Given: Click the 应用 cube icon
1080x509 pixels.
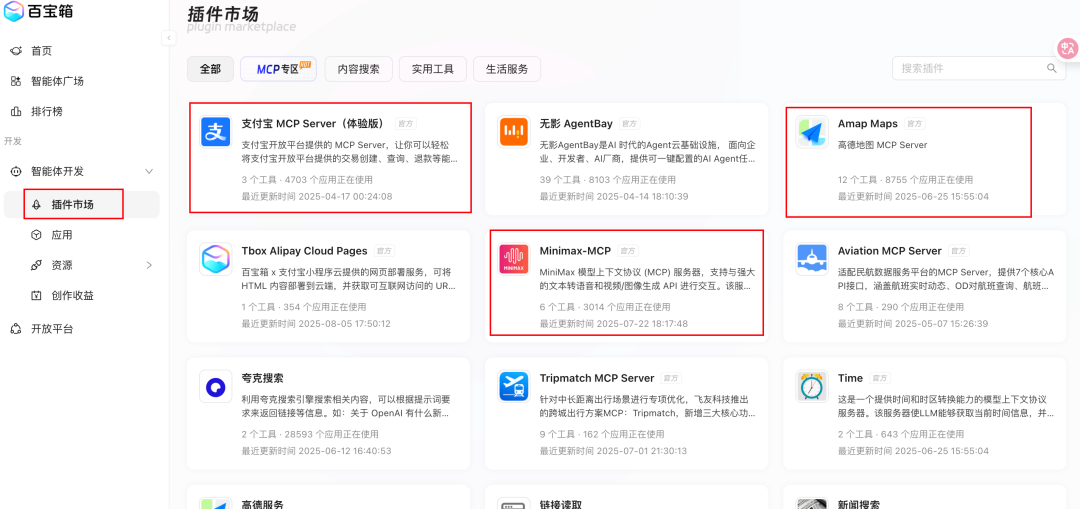Looking at the screenshot, I should pyautogui.click(x=37, y=235).
